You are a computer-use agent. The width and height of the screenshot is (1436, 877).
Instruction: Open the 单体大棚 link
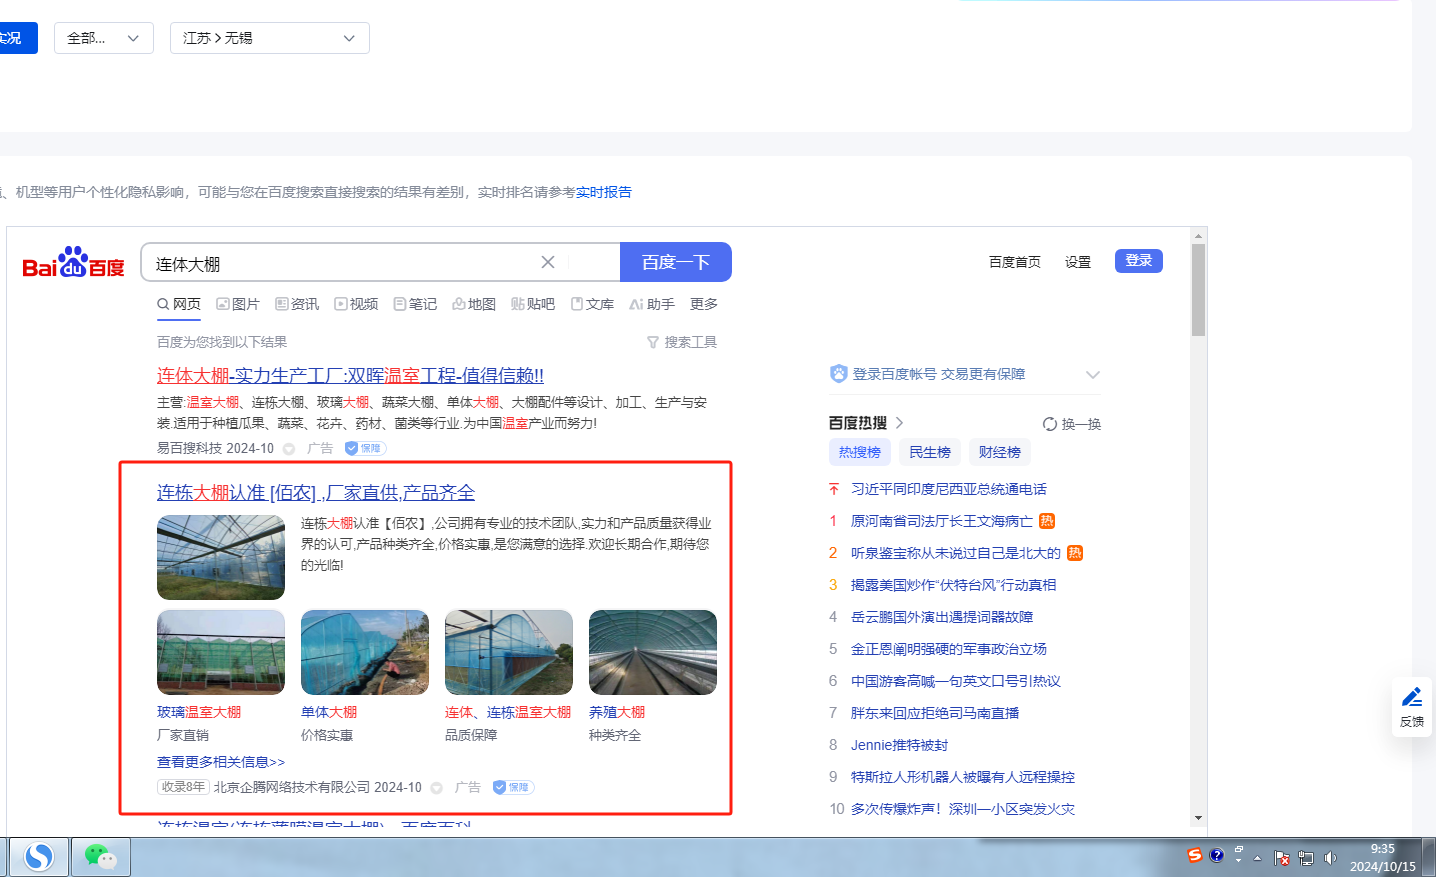click(x=329, y=712)
